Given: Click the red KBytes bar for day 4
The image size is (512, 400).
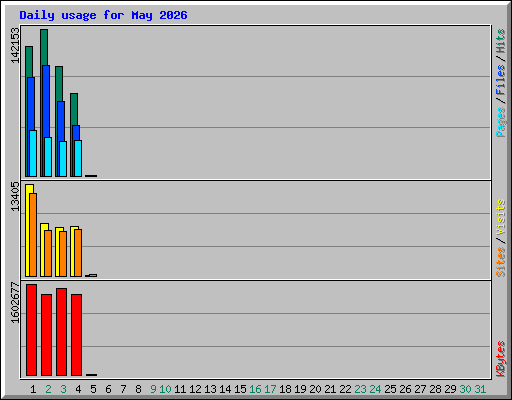Looking at the screenshot, I should [x=76, y=335].
